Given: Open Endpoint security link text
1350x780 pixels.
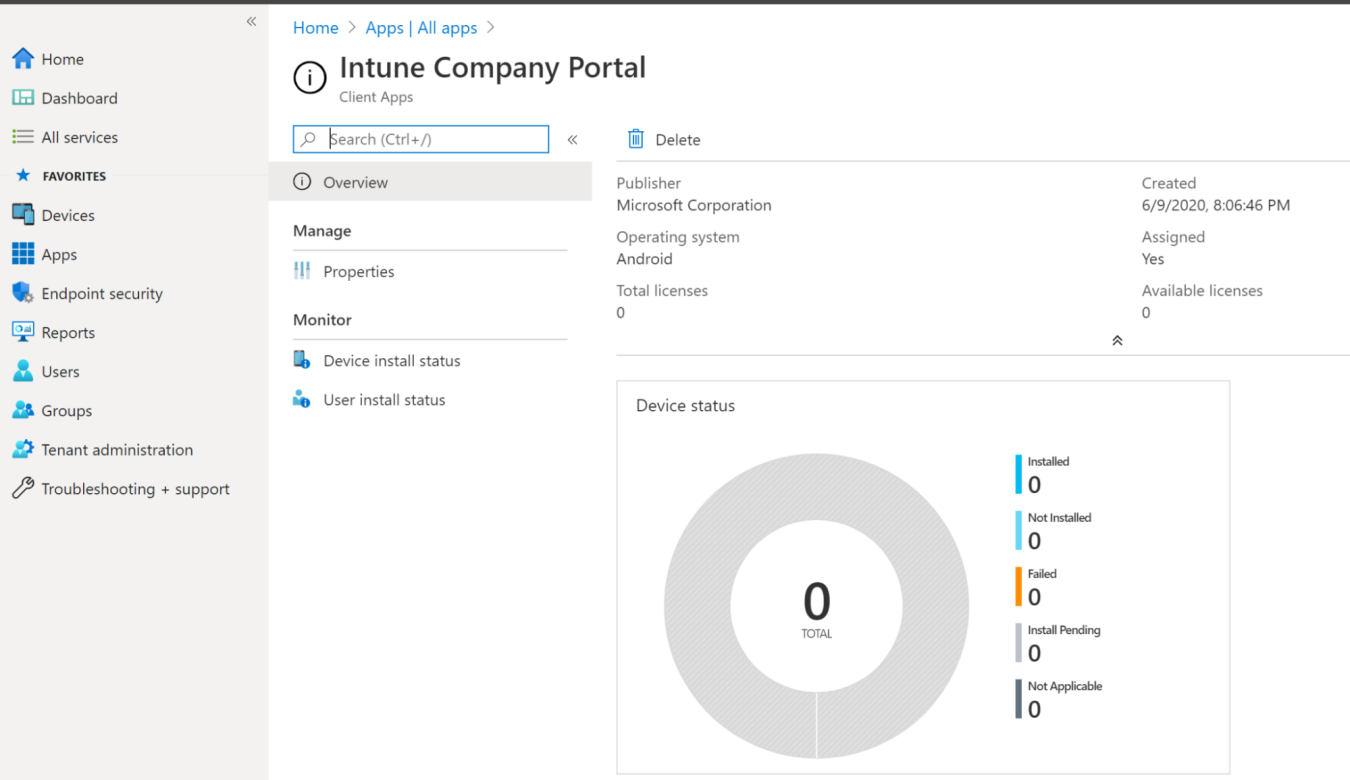Looking at the screenshot, I should tap(102, 293).
